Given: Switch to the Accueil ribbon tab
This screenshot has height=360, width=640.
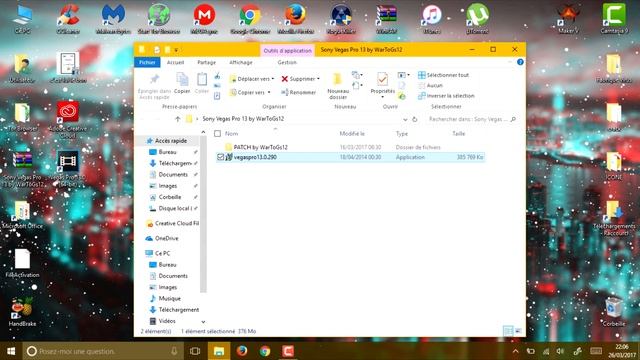Looking at the screenshot, I should (x=176, y=62).
